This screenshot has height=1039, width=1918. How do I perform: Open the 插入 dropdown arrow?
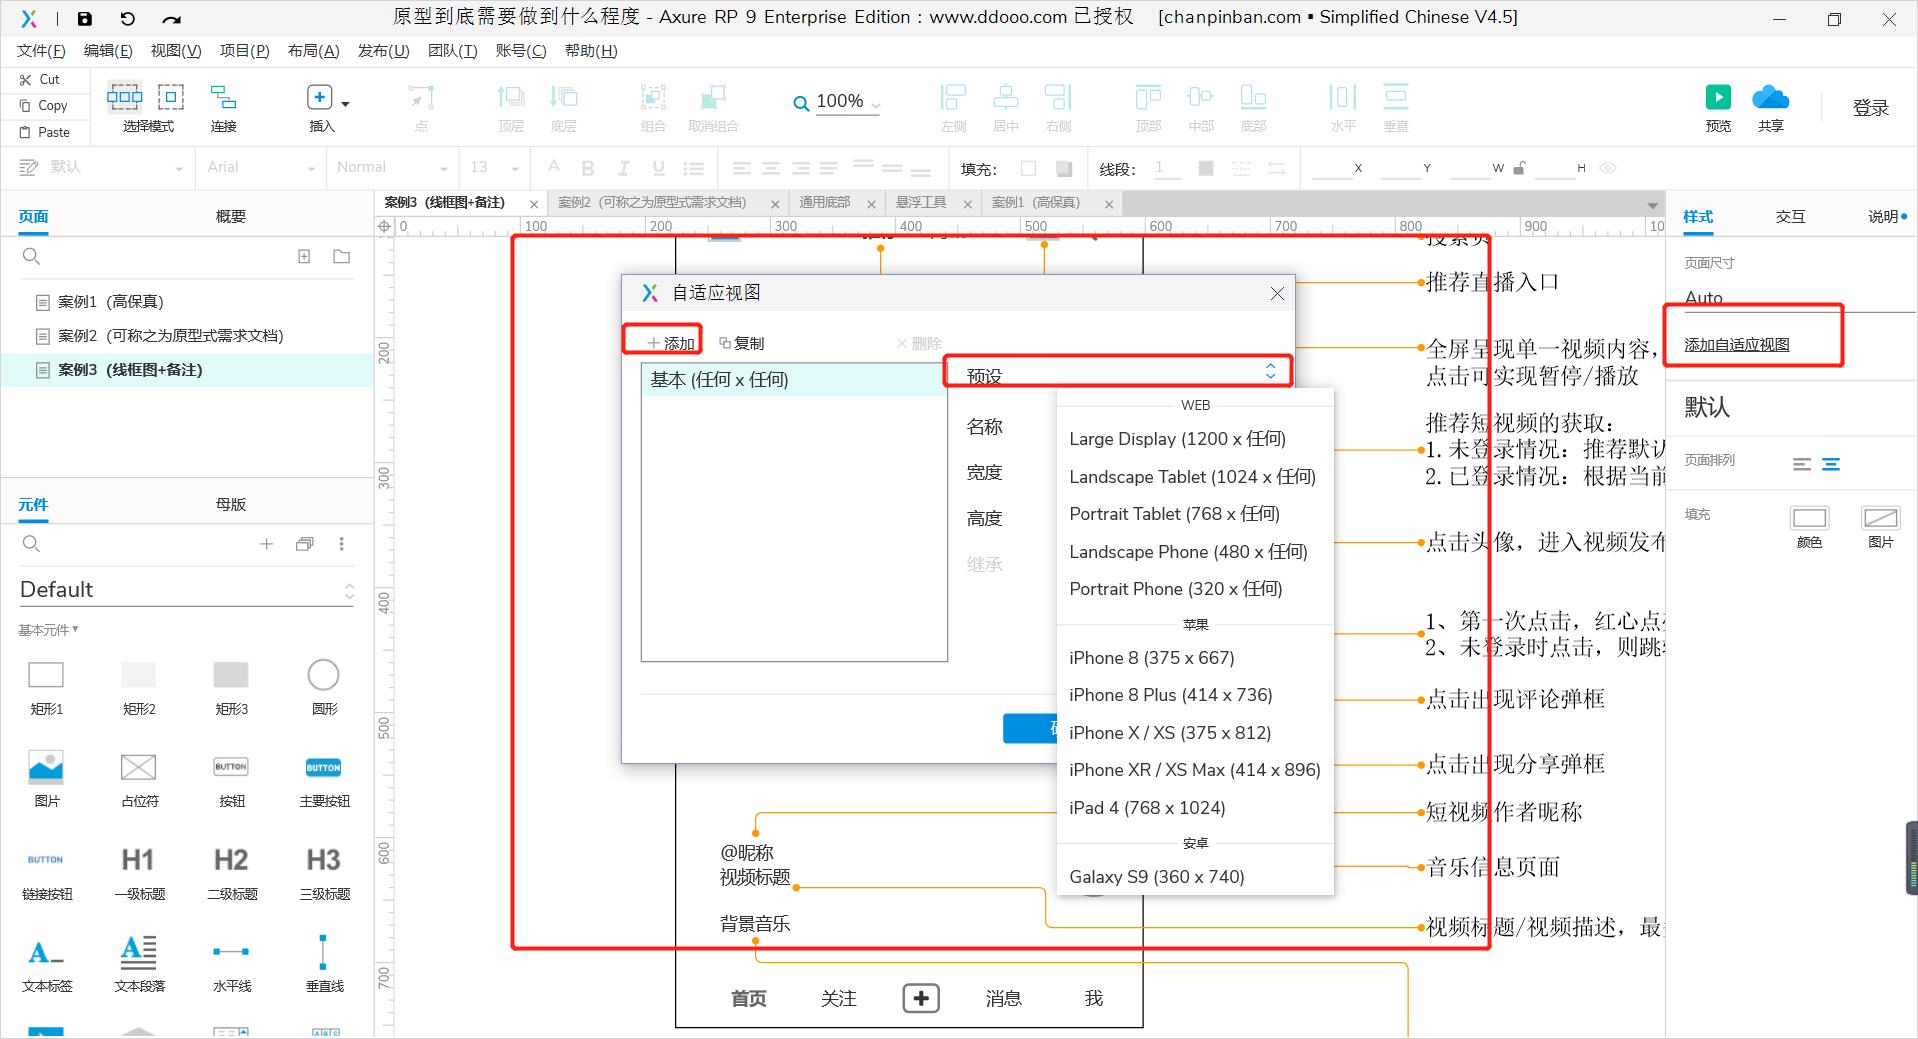click(345, 104)
